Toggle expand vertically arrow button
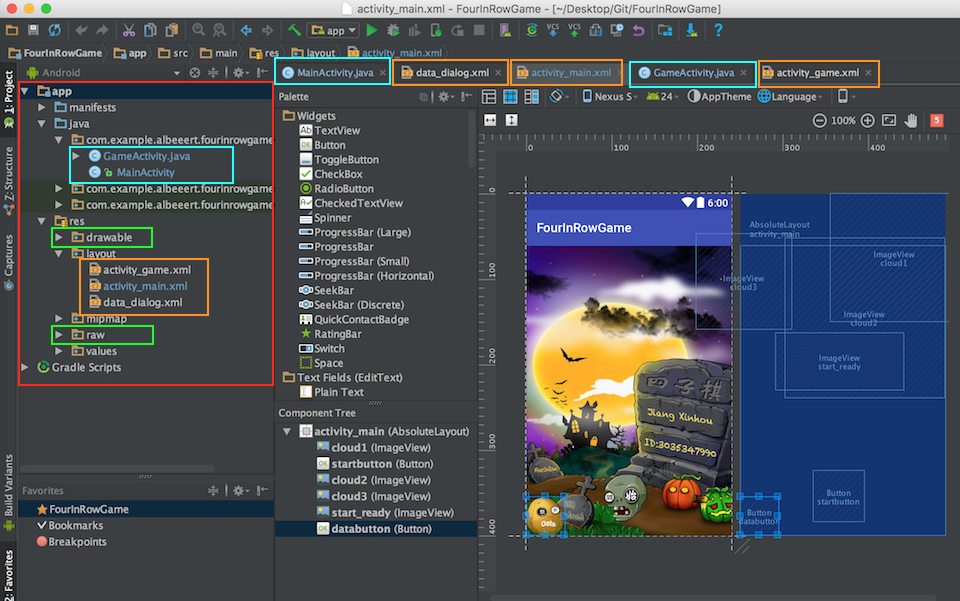Image resolution: width=960 pixels, height=601 pixels. [x=511, y=120]
